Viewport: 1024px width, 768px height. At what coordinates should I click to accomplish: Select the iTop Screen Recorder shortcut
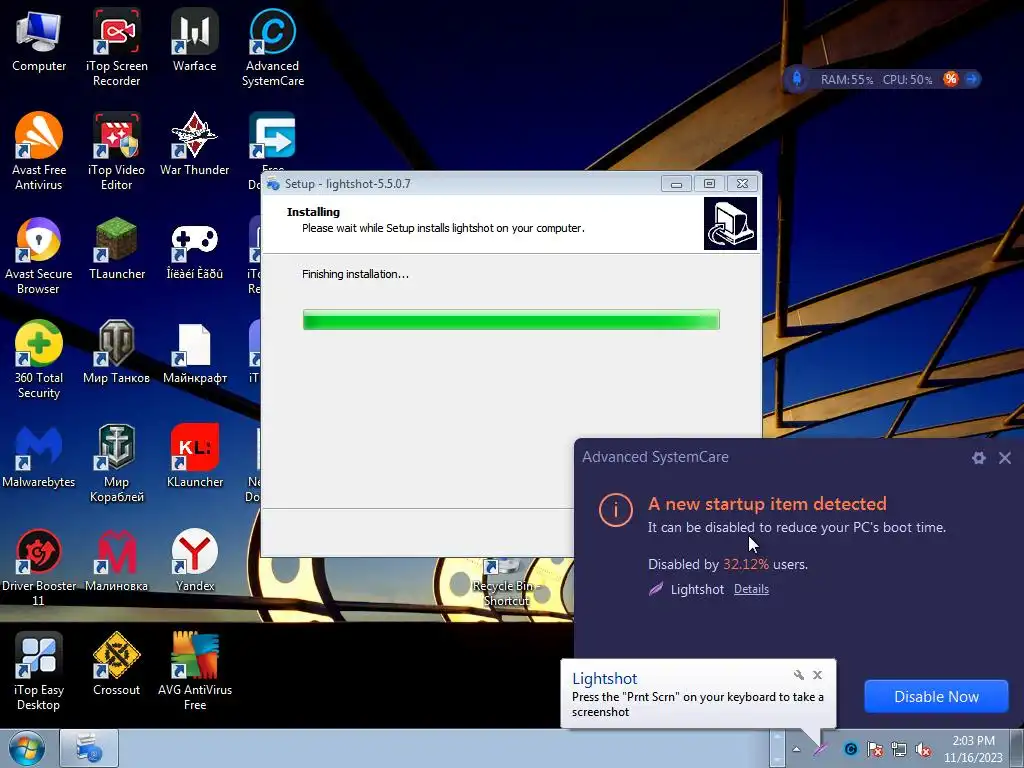point(116,47)
